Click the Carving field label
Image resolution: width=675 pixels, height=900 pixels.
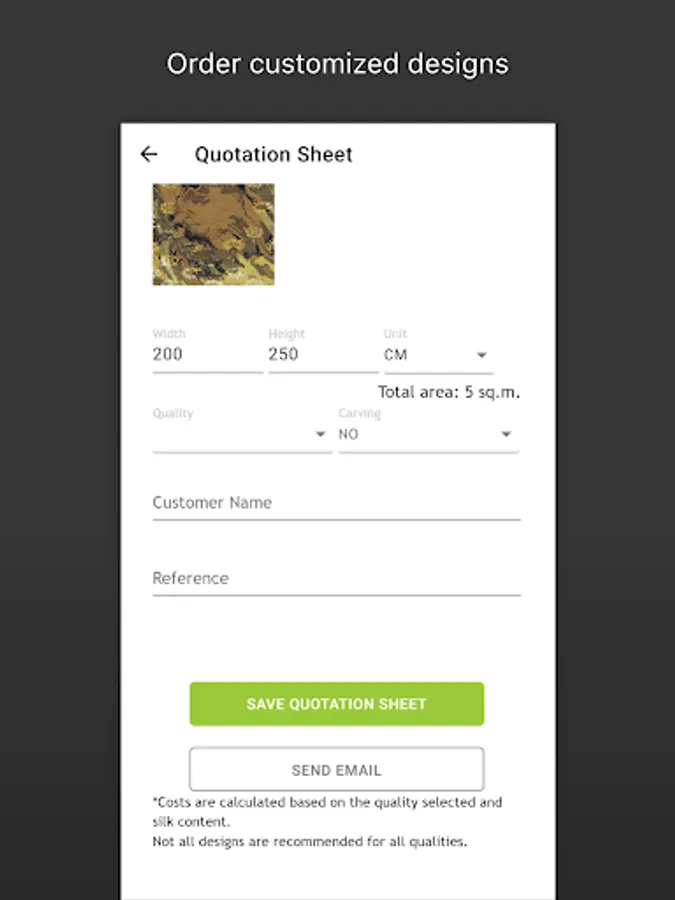click(x=359, y=413)
